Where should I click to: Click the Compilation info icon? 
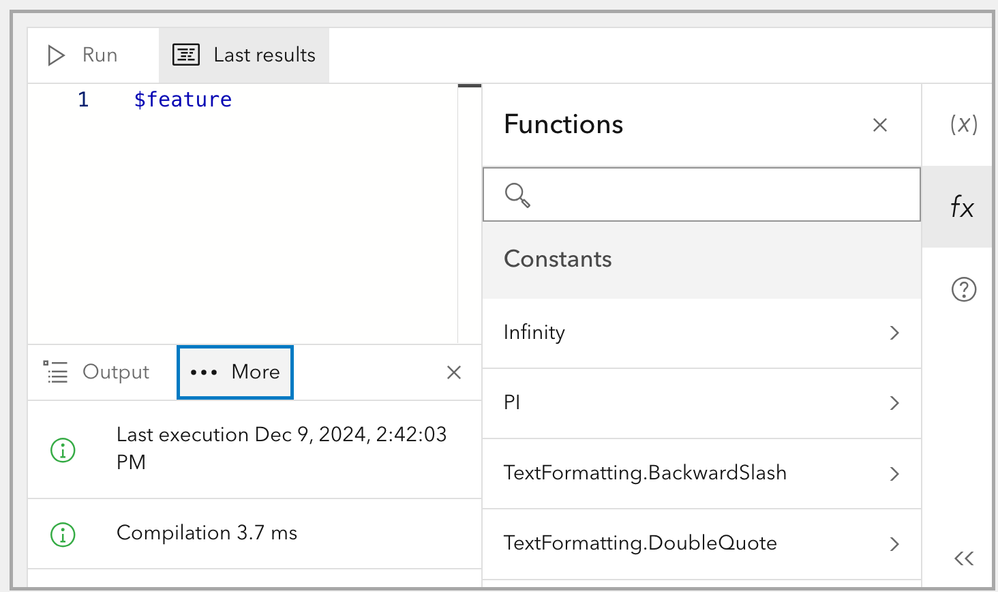(62, 534)
